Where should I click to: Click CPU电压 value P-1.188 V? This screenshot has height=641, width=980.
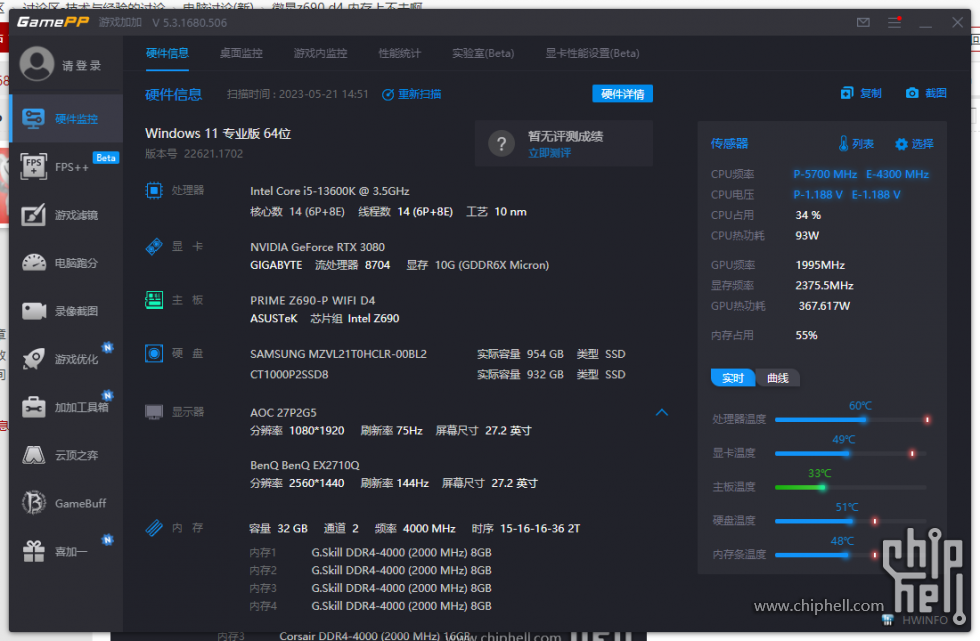[818, 195]
